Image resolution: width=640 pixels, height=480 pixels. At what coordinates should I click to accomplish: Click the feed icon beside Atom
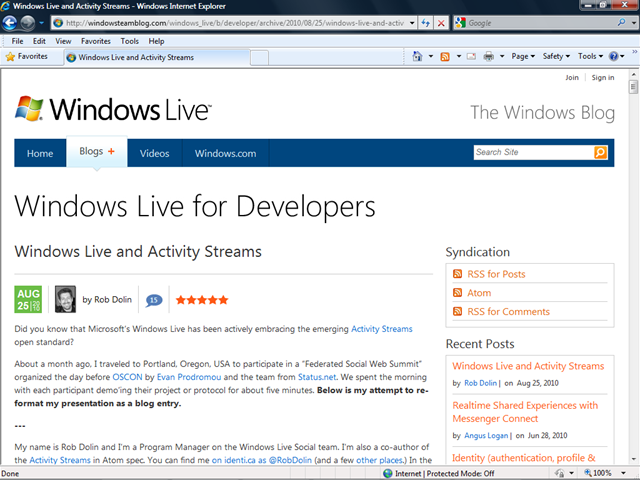click(x=458, y=293)
